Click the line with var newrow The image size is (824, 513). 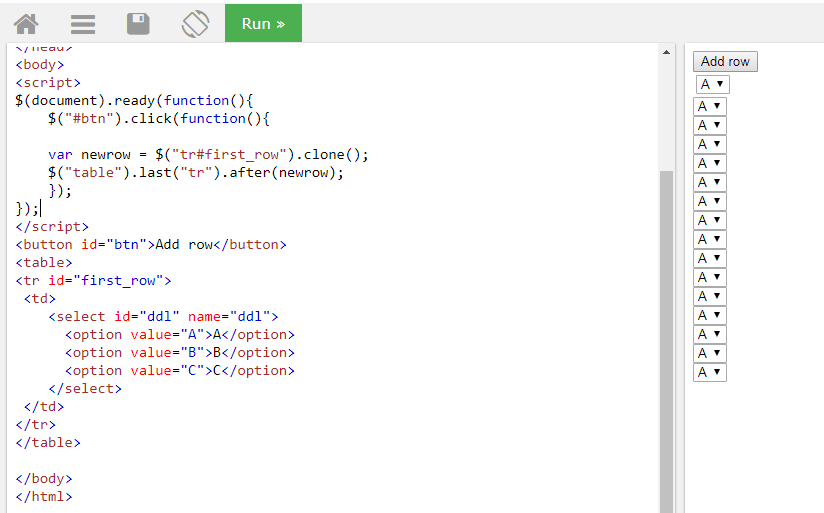tap(208, 155)
